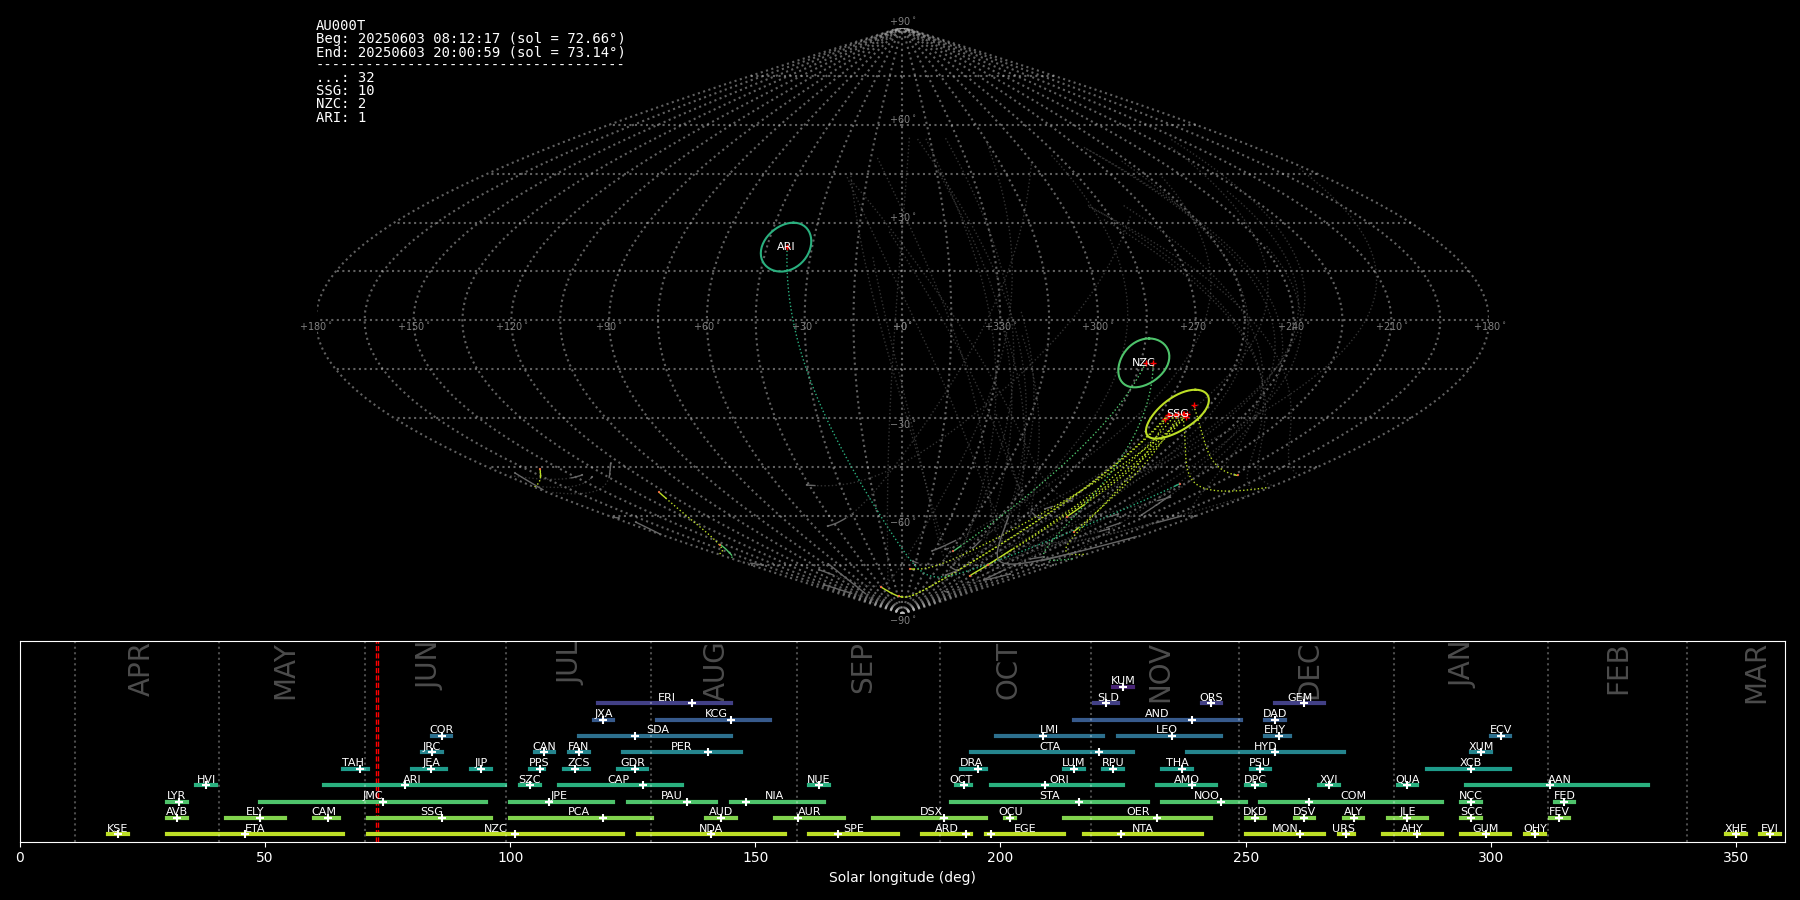The width and height of the screenshot is (1800, 900).
Task: Click the 'ARI: 1' count line
Action: click(x=341, y=118)
